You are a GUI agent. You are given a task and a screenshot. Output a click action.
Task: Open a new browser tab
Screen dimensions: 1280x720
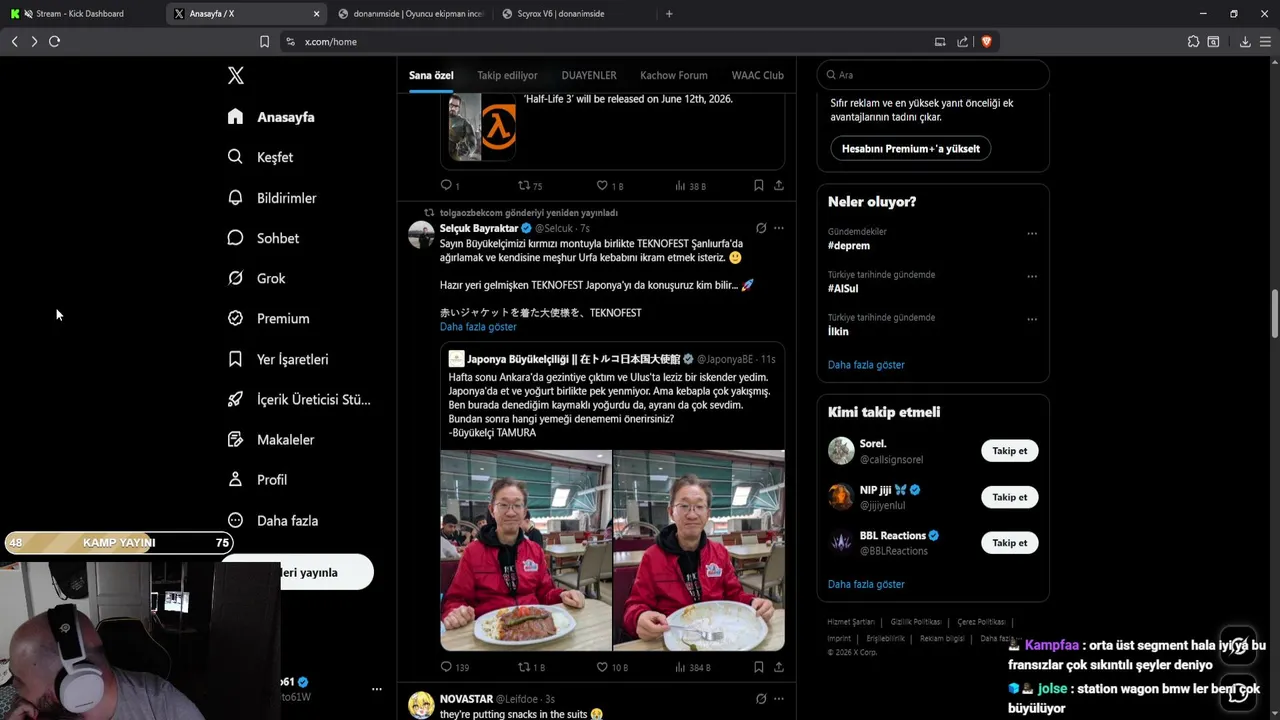click(x=669, y=14)
